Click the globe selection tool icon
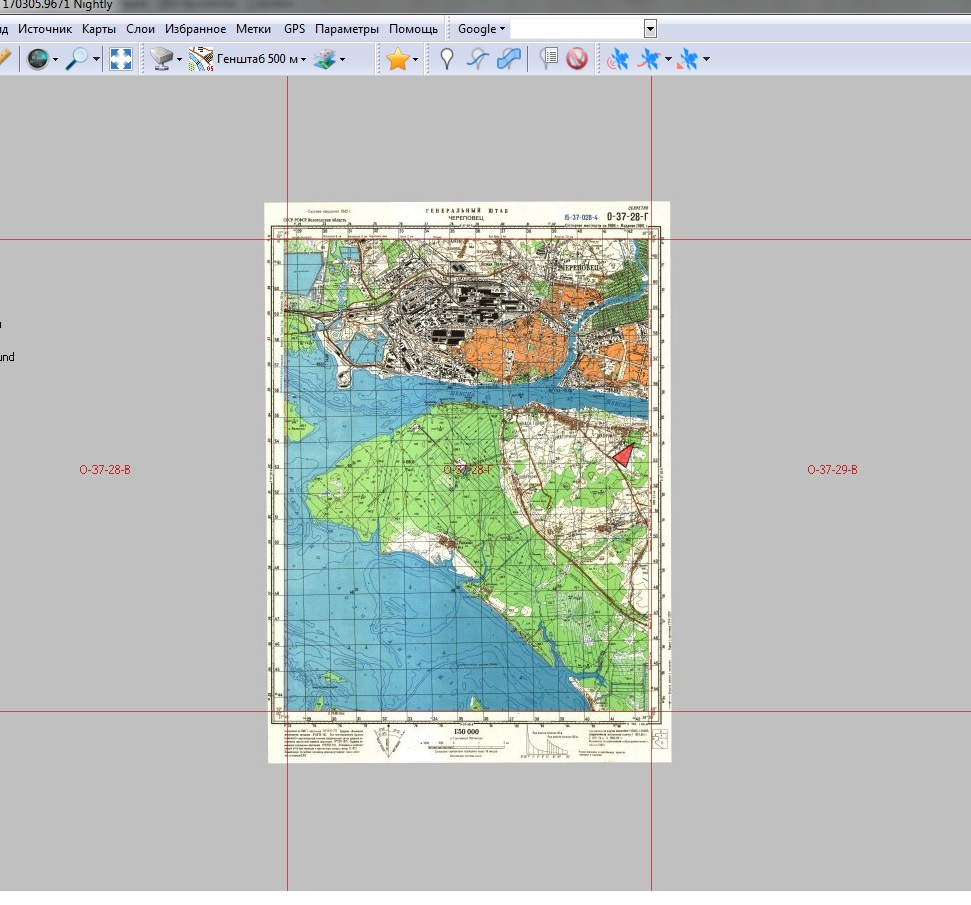Screen dimensions: 971x905 [38, 60]
